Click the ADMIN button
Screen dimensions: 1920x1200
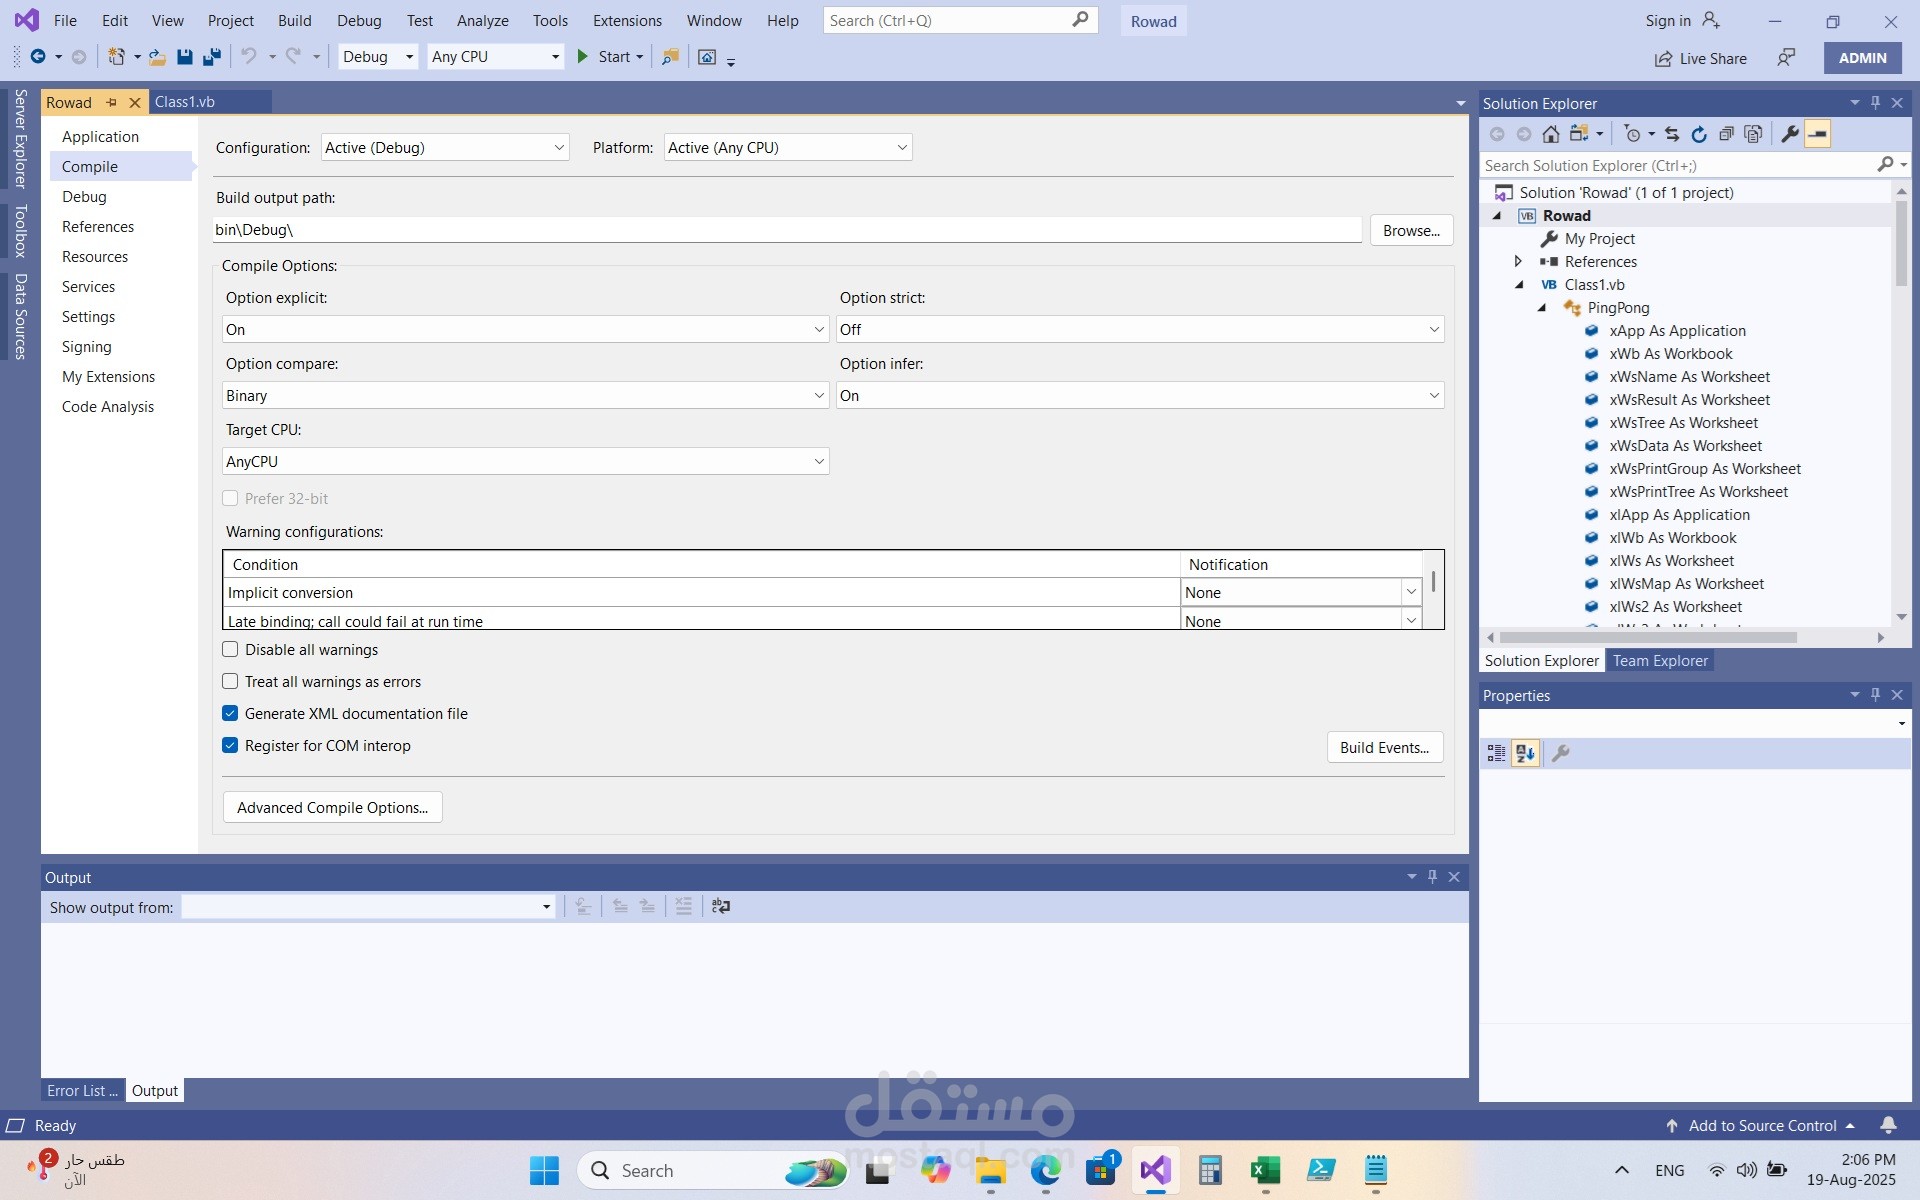tap(1862, 58)
